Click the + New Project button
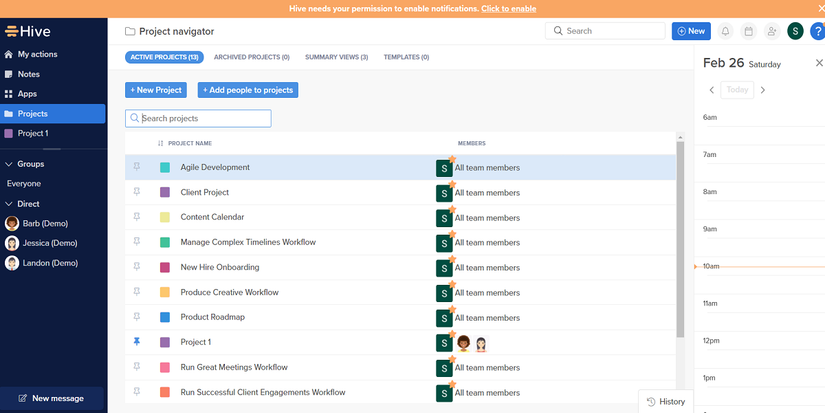 (x=156, y=90)
